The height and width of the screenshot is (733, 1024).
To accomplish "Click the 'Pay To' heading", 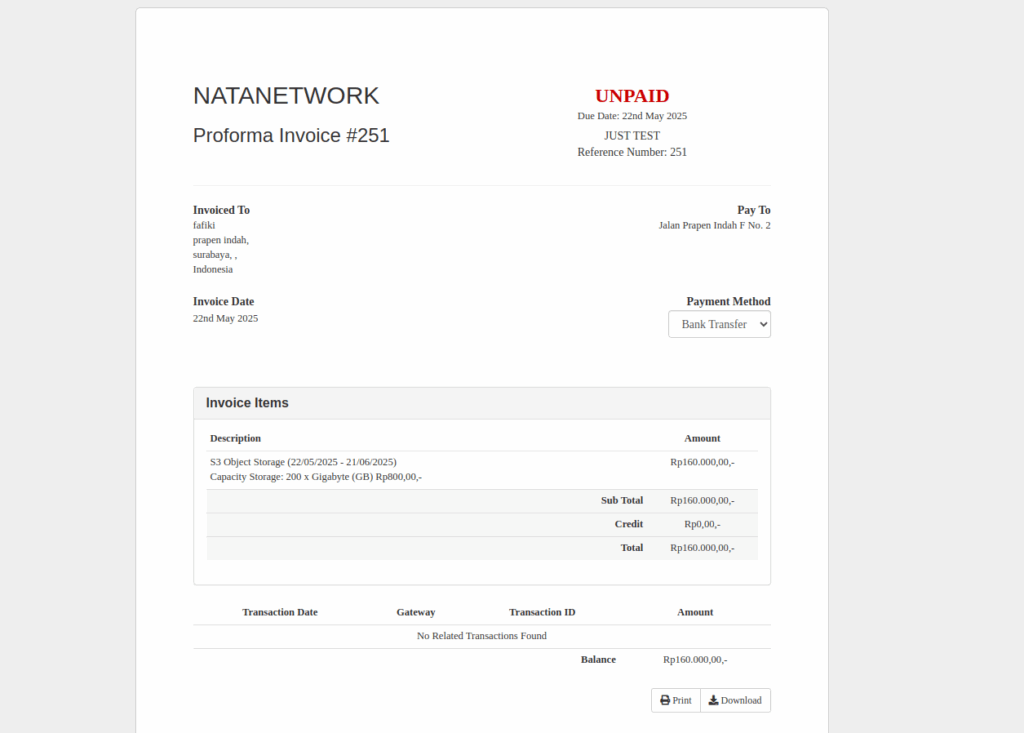I will pyautogui.click(x=754, y=210).
